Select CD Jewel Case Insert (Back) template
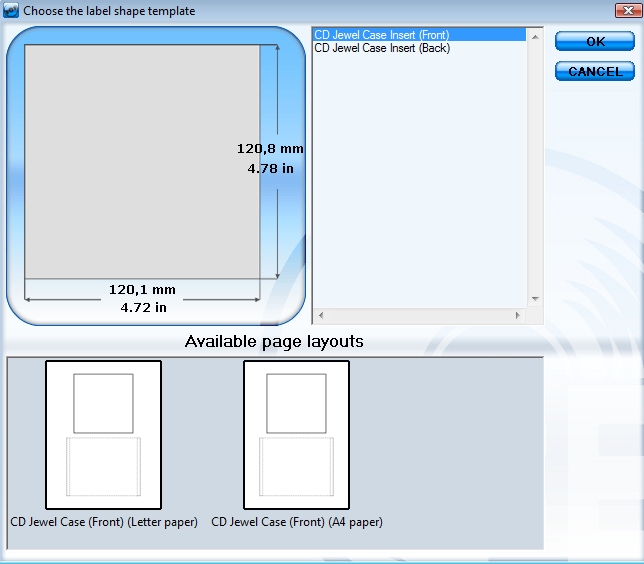 (x=419, y=48)
